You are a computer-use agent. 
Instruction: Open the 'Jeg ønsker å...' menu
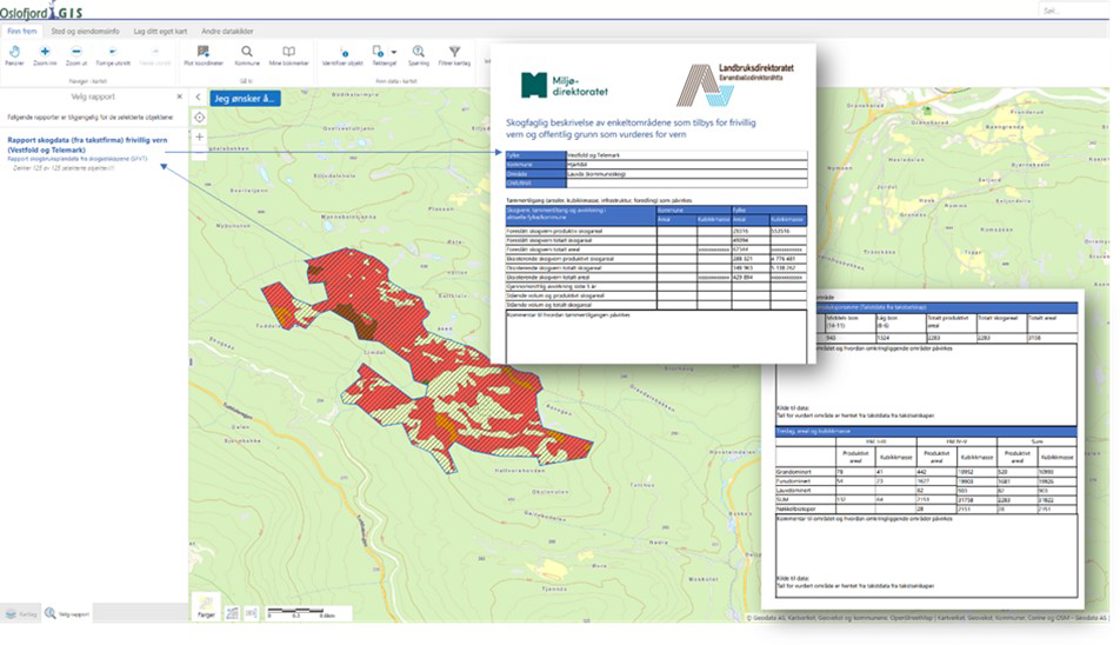(244, 98)
